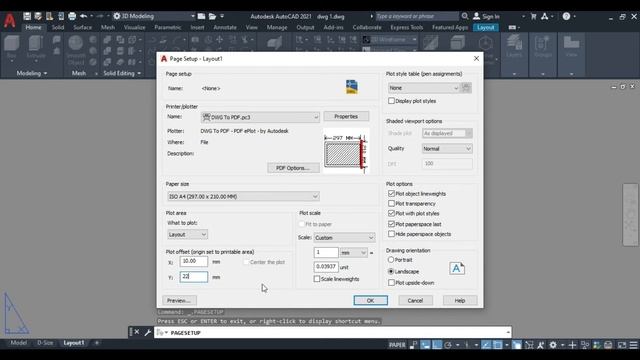Select the Box tool in Modeling panel
The width and height of the screenshot is (640, 360).
[11, 47]
